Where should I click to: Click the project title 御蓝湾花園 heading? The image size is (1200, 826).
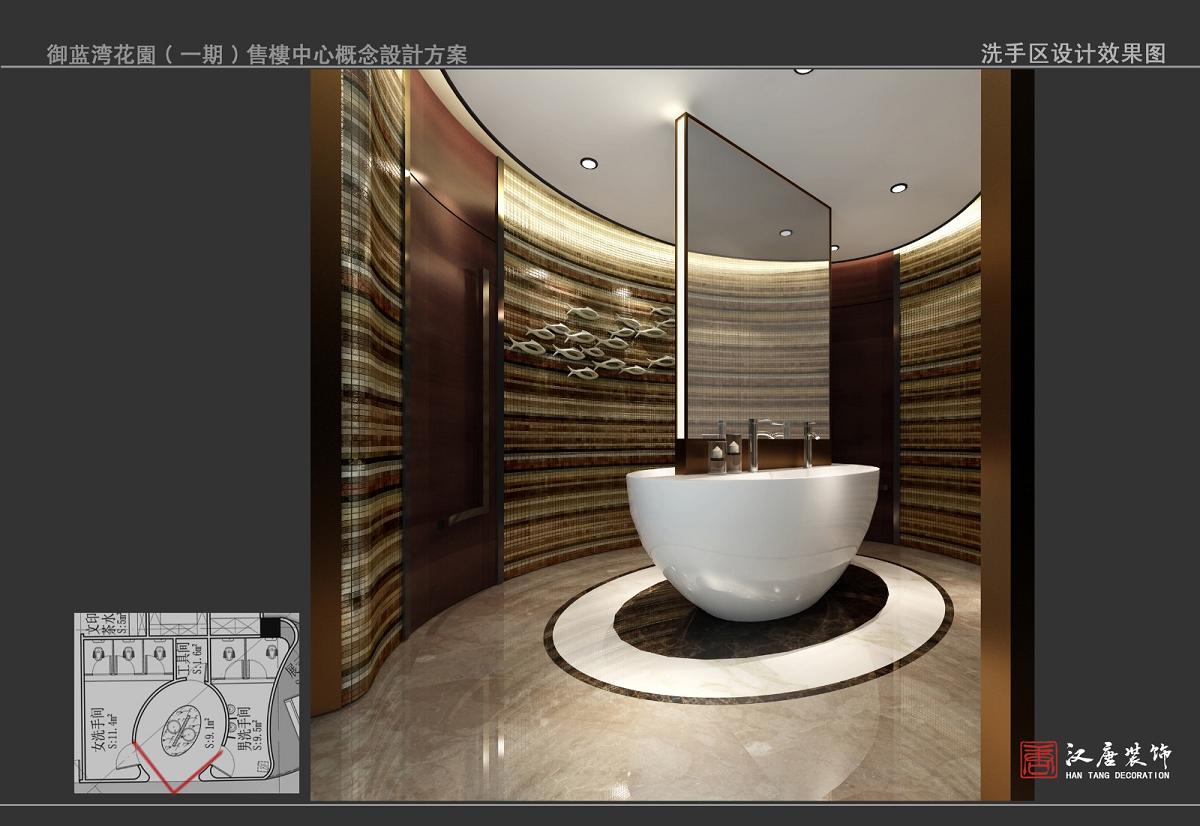coord(257,54)
